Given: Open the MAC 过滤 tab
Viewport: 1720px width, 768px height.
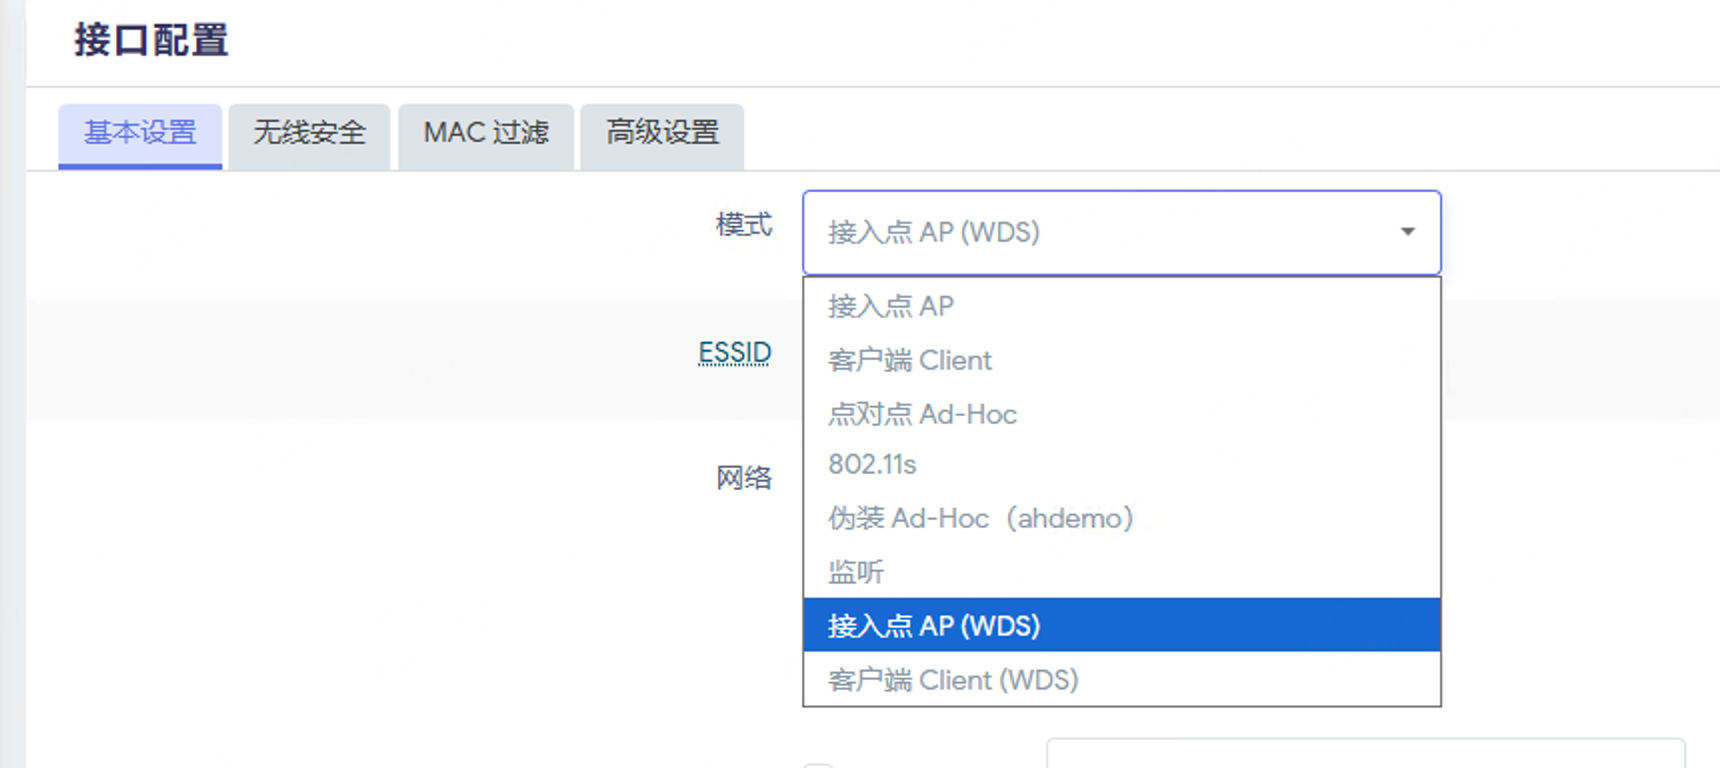Looking at the screenshot, I should tap(486, 135).
